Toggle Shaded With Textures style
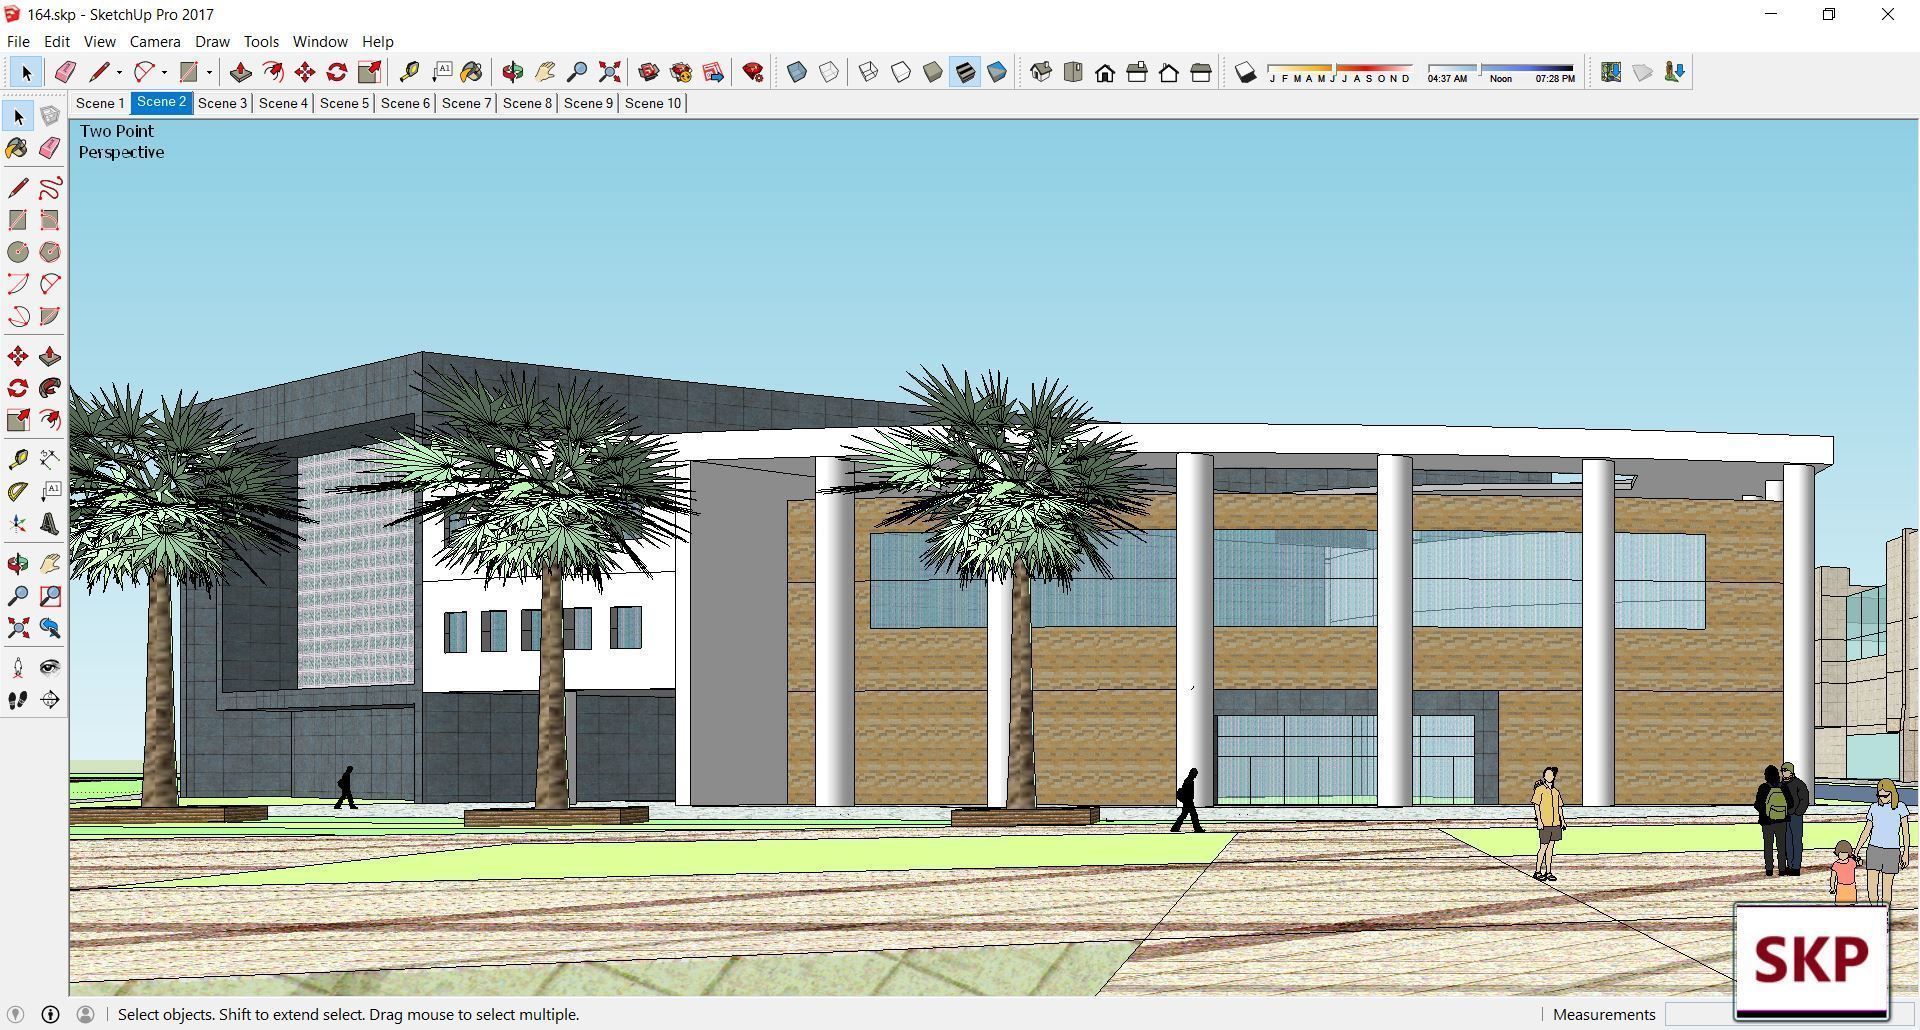1920x1030 pixels. (965, 72)
